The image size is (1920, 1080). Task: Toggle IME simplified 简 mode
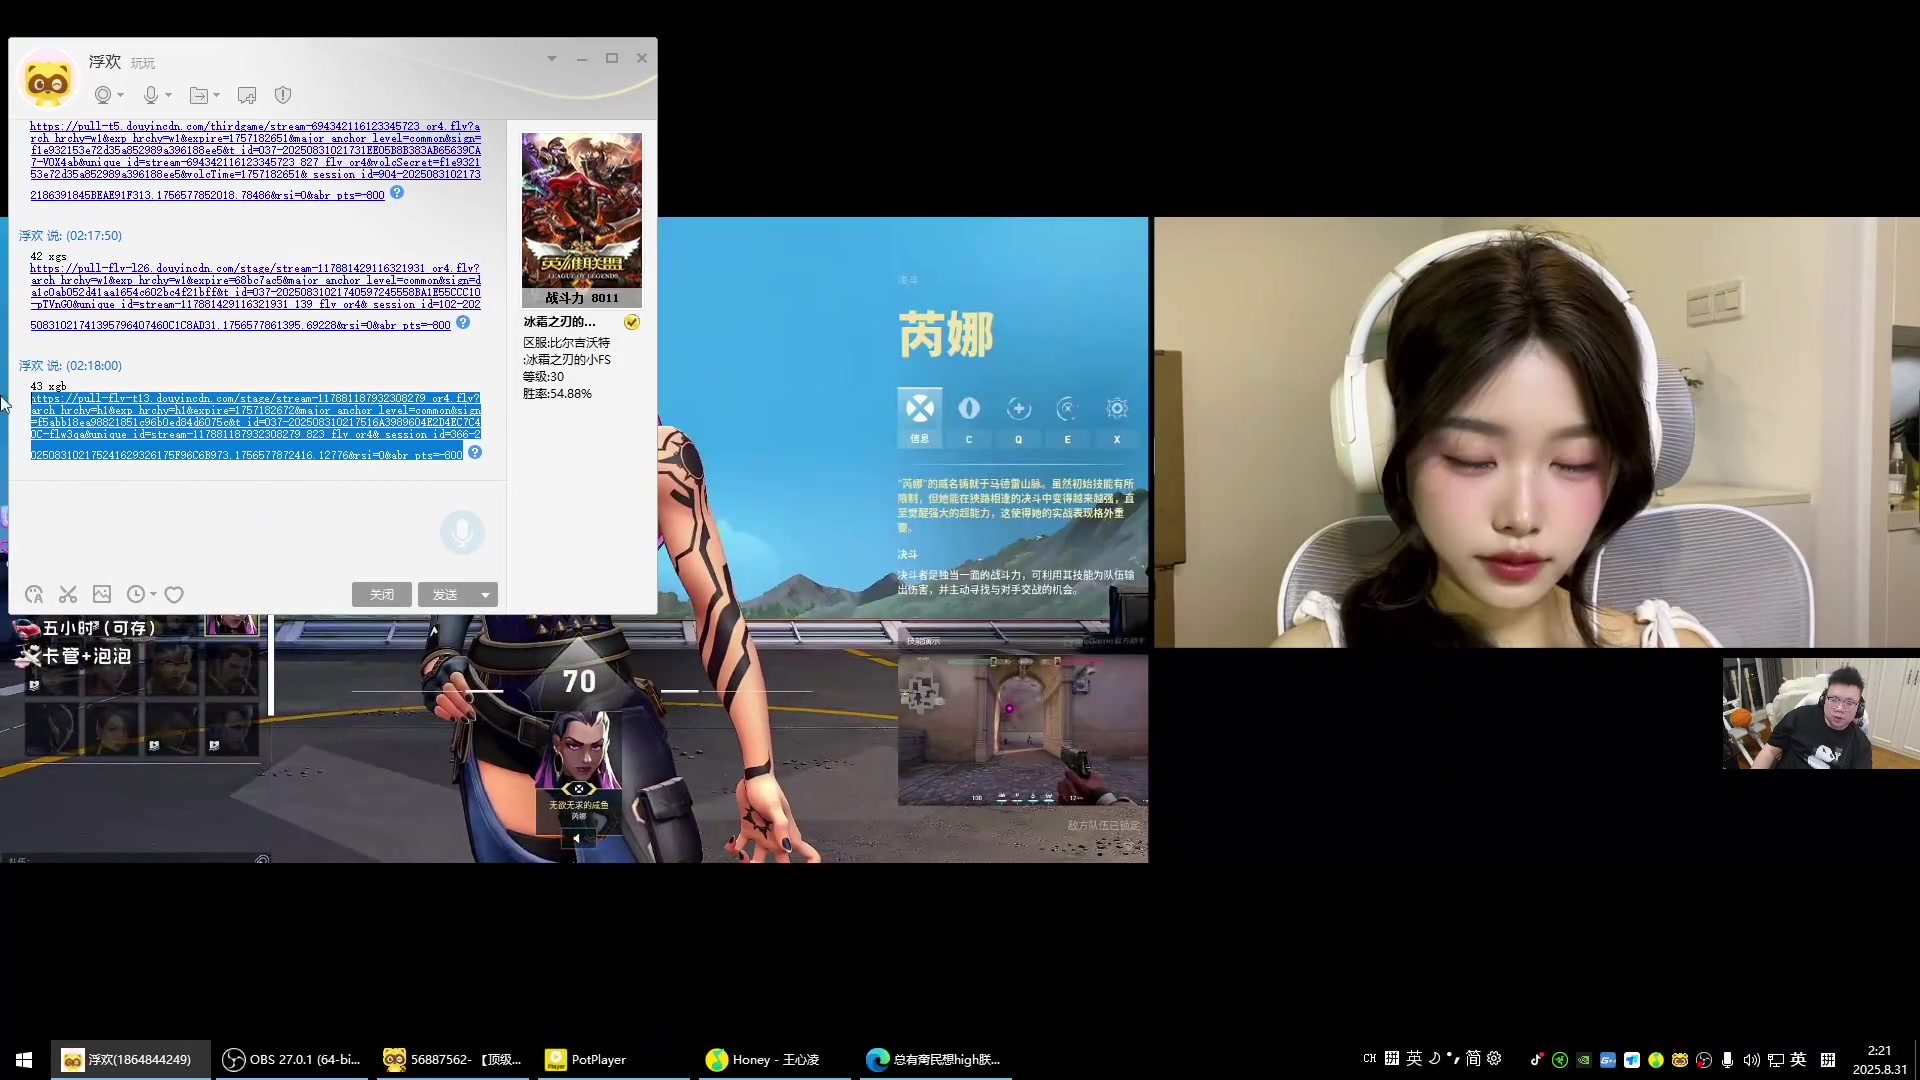point(1473,1058)
